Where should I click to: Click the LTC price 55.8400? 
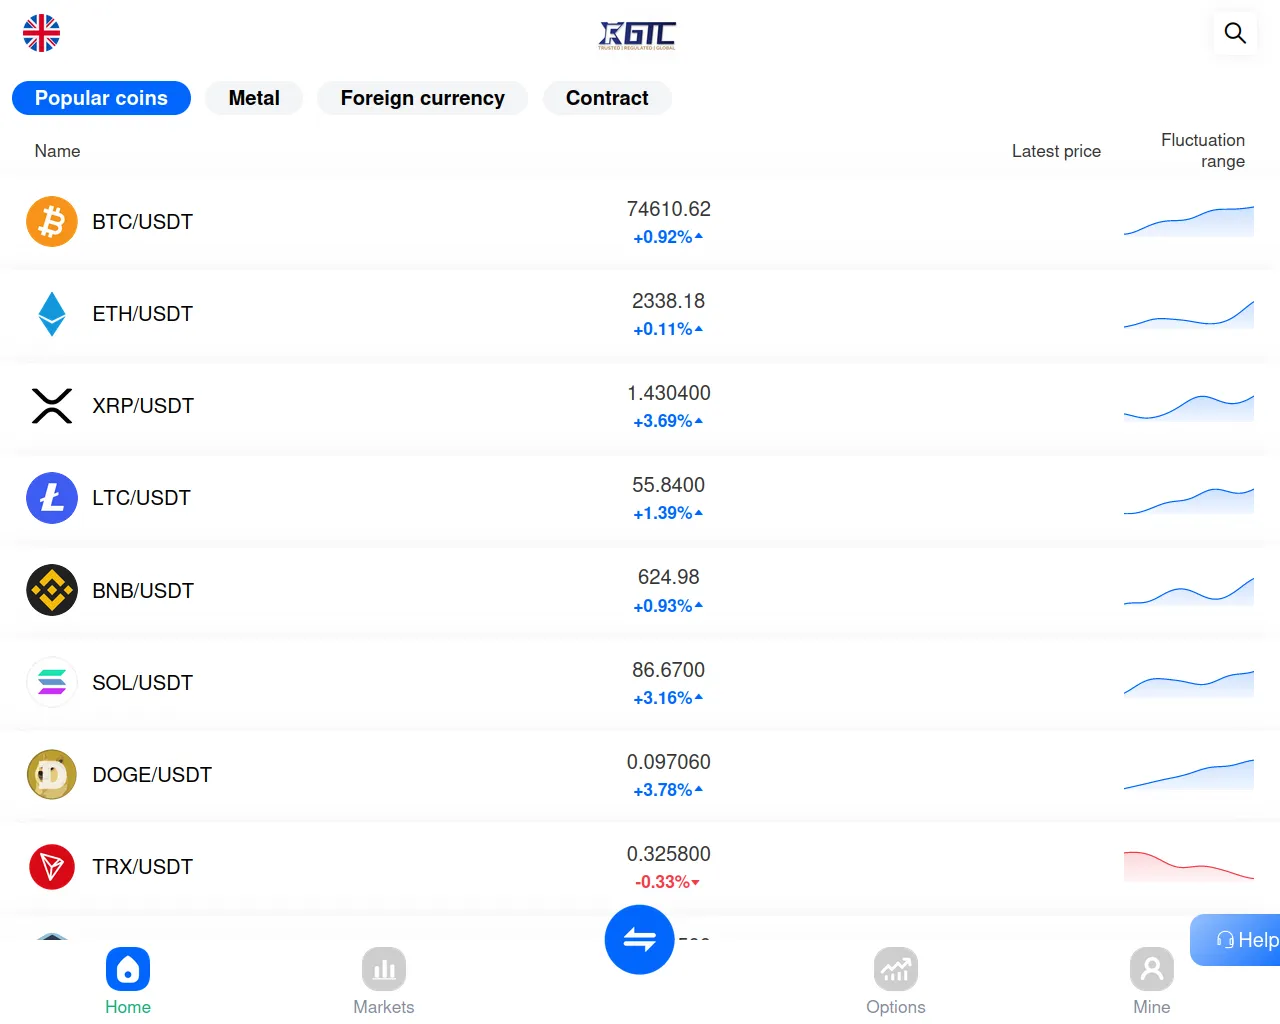click(669, 485)
